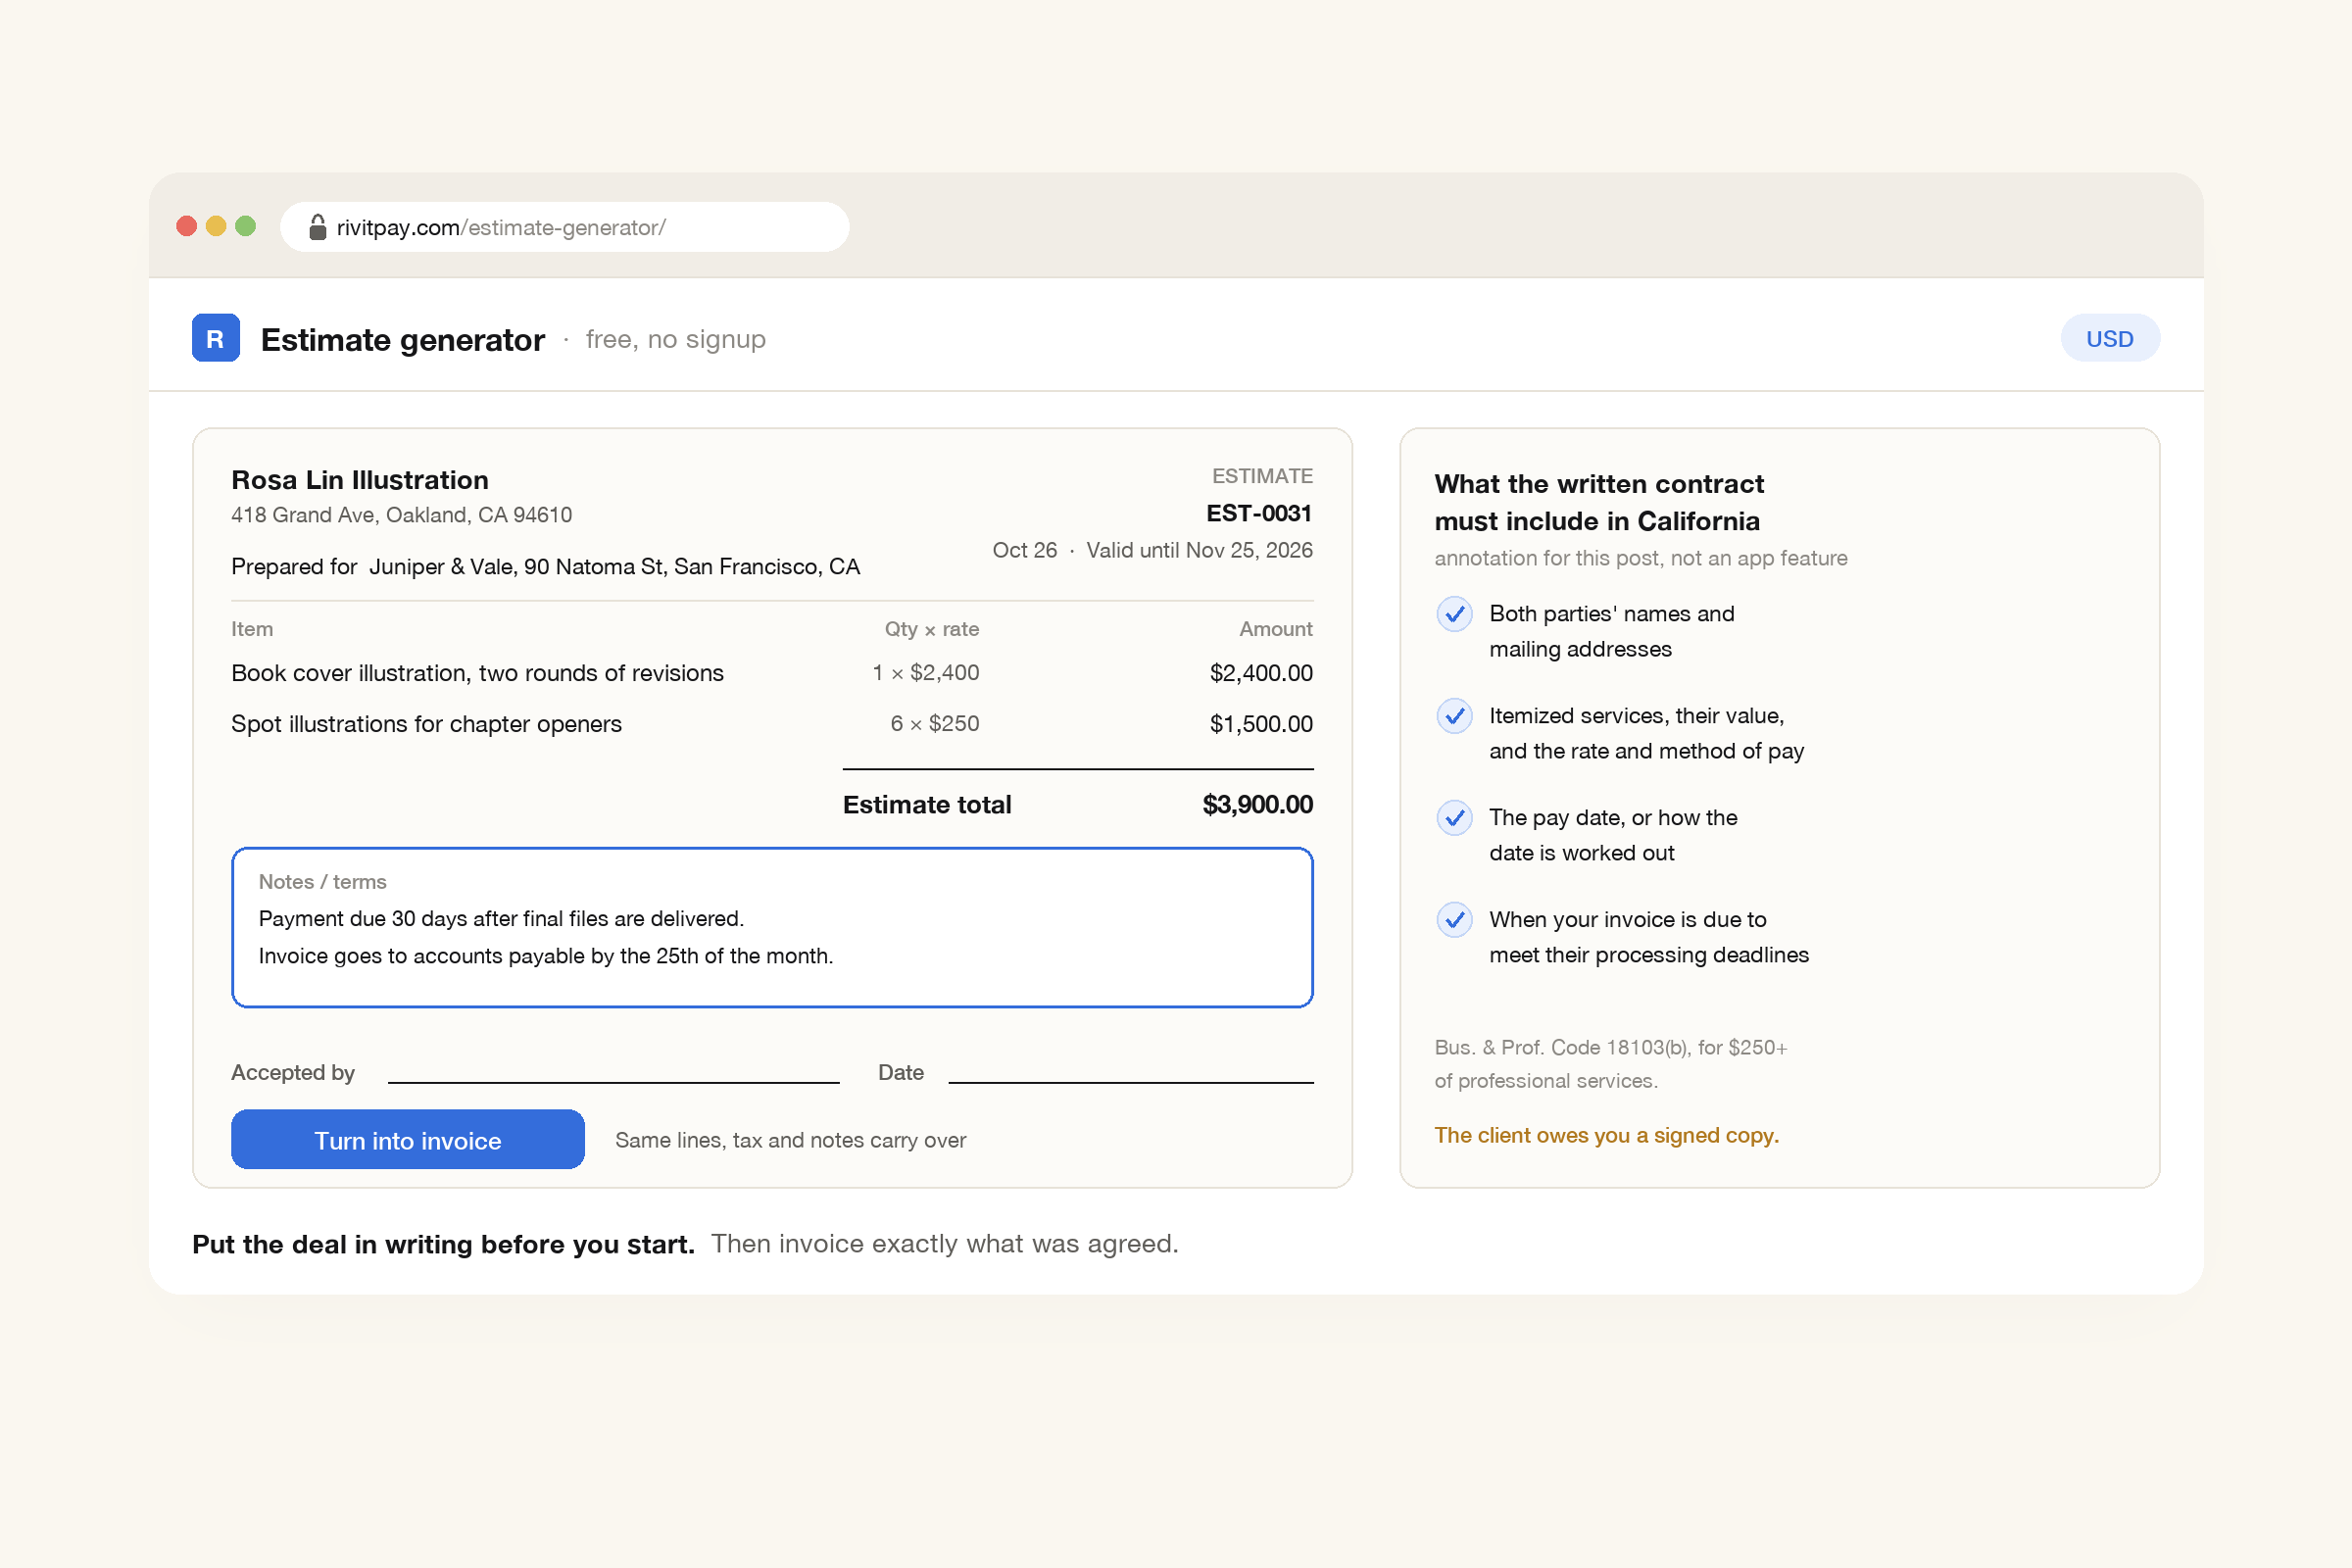Click the Juniper & Vale client details
This screenshot has width=2352, height=1568.
pos(614,567)
